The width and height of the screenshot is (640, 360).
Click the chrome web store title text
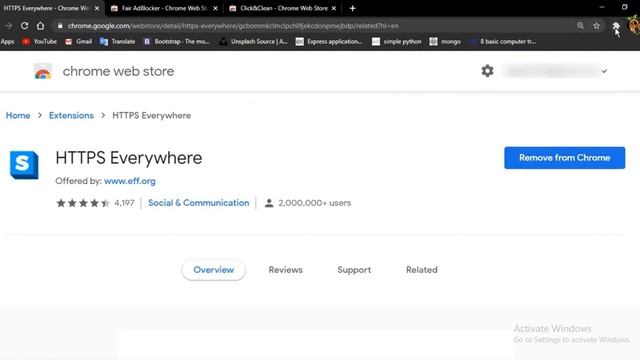tap(118, 71)
